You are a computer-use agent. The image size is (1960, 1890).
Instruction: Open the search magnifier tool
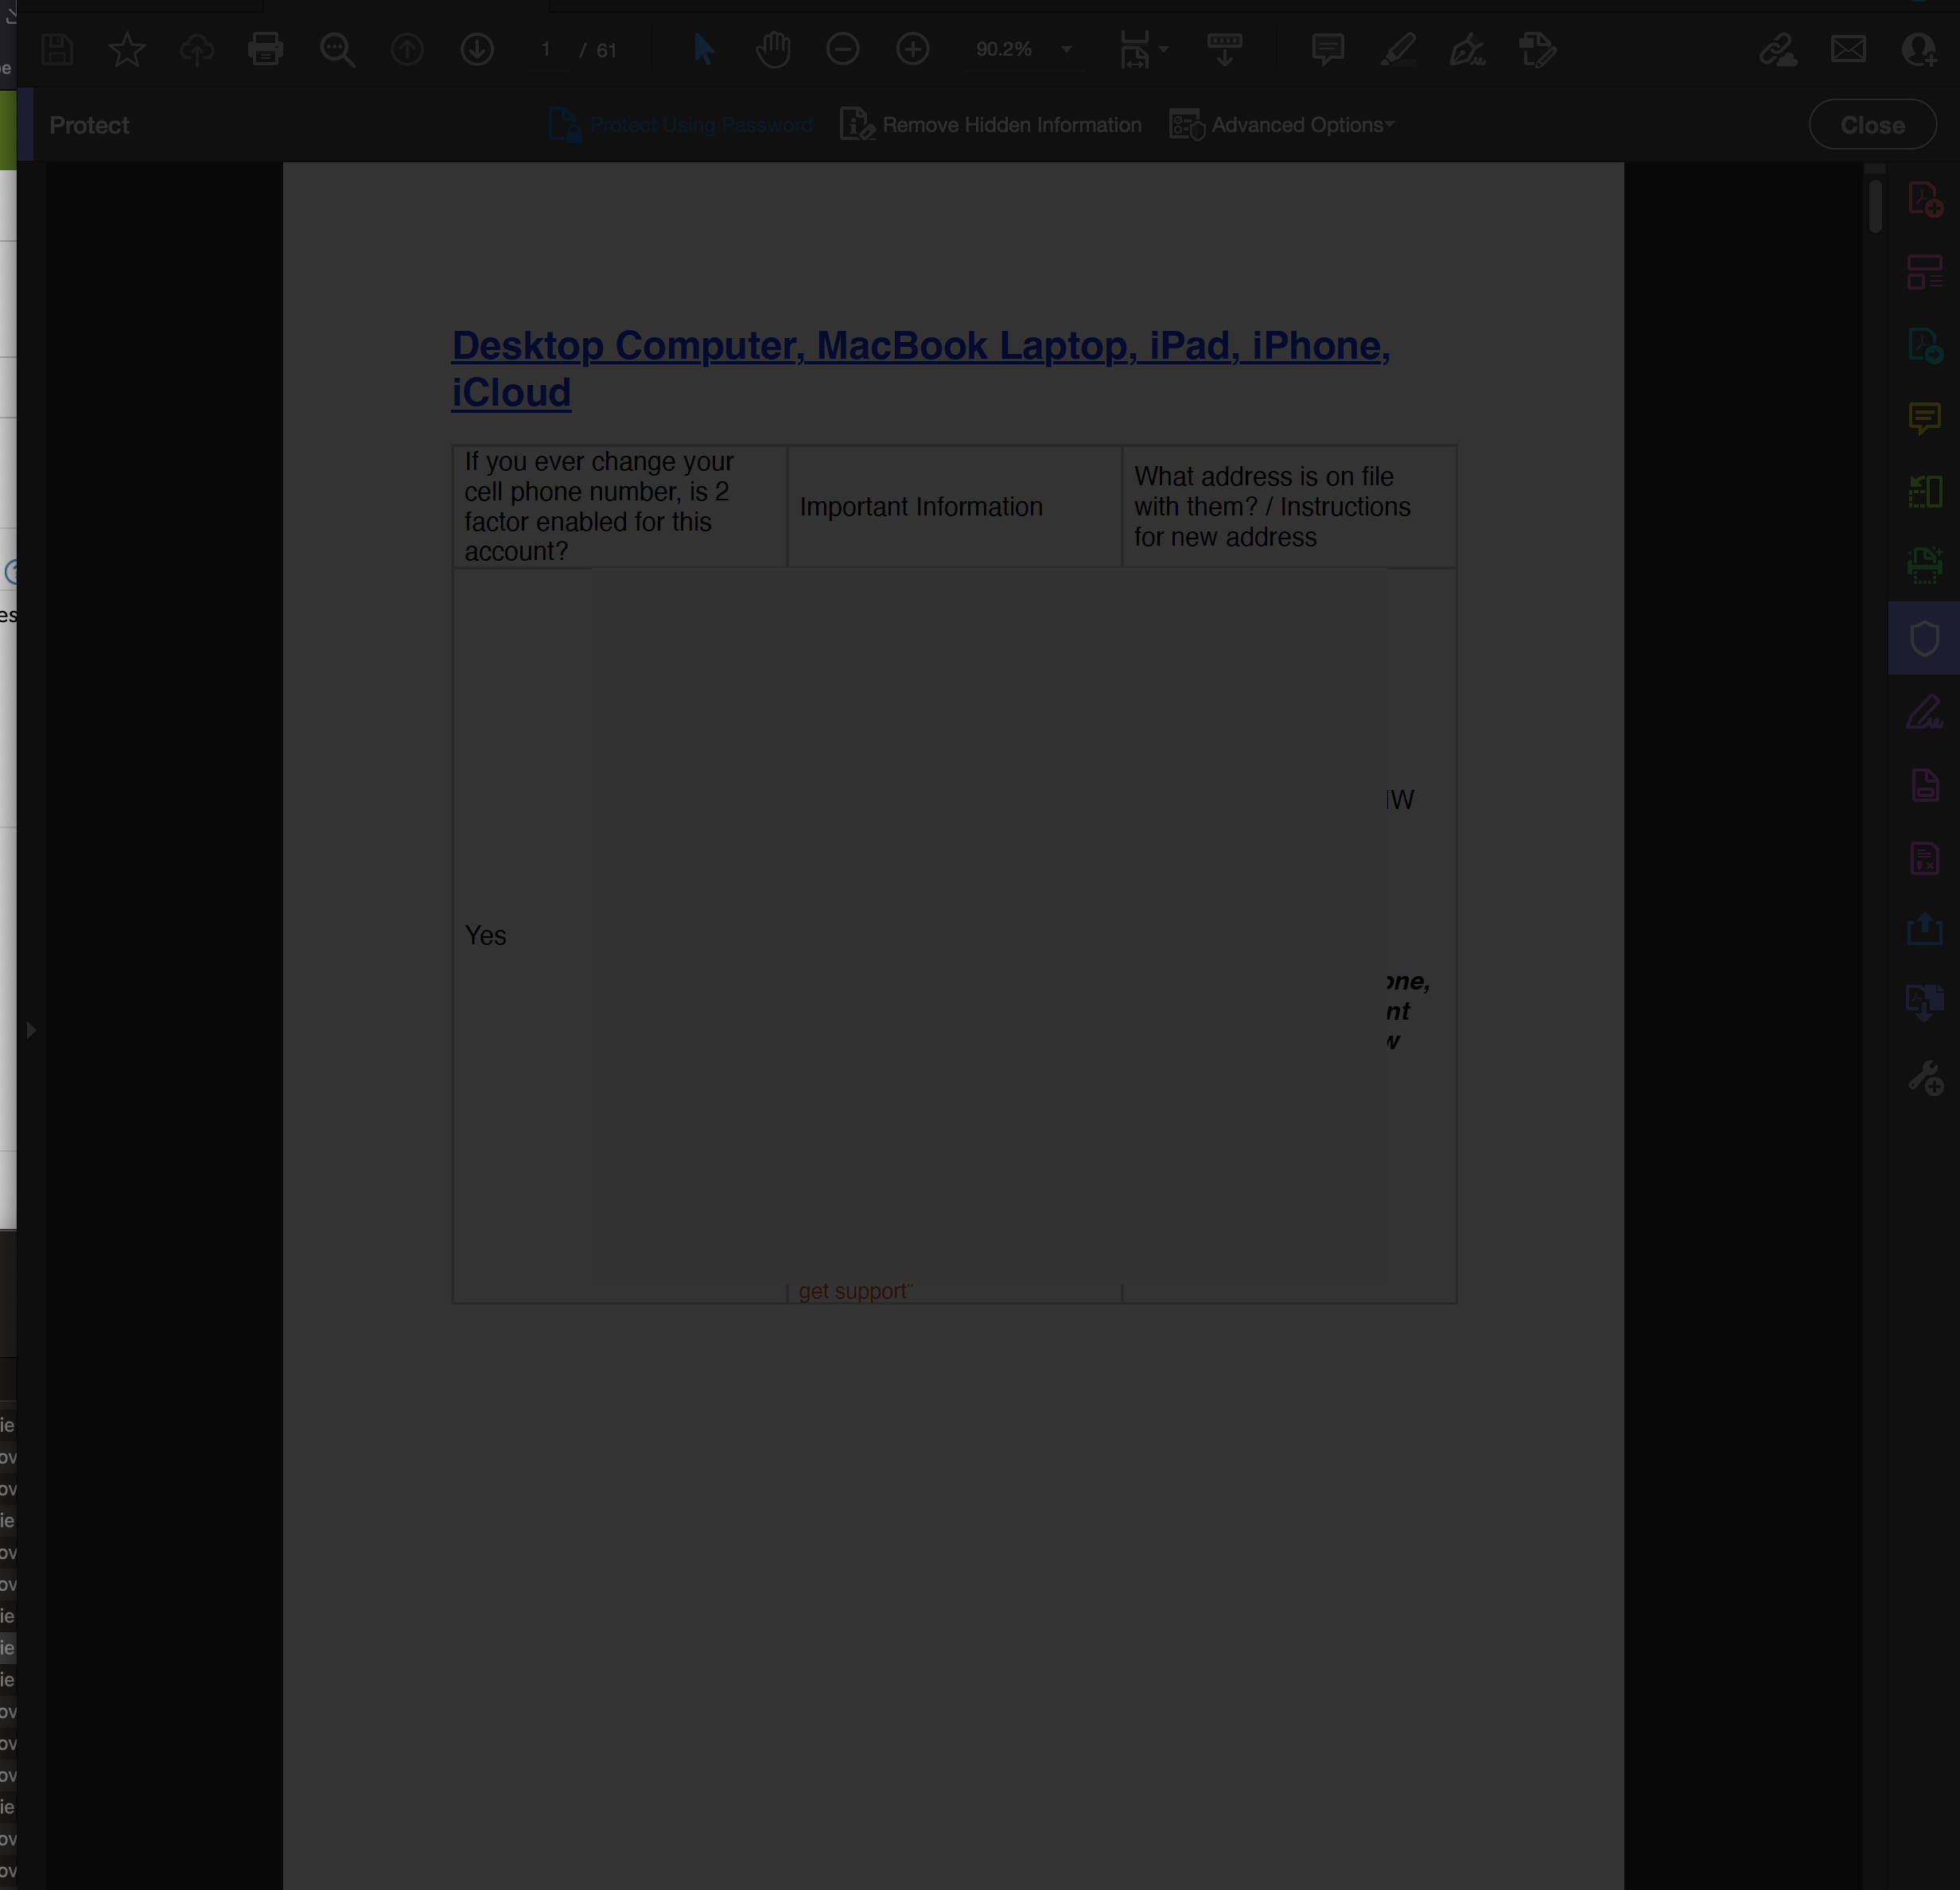[337, 49]
